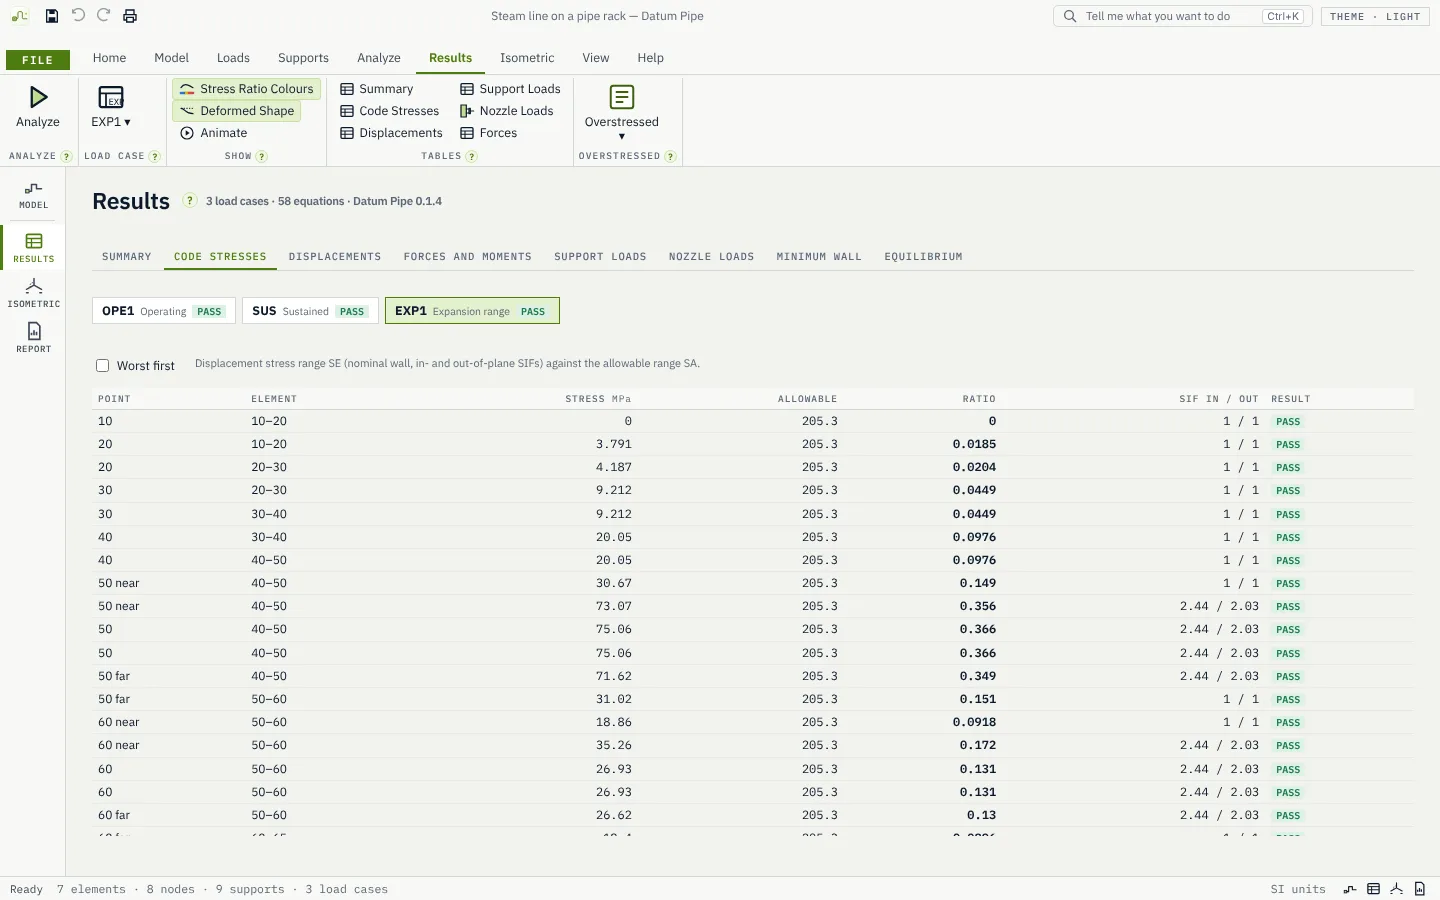The width and height of the screenshot is (1440, 900).
Task: Click the Tell me search field
Action: click(1181, 16)
